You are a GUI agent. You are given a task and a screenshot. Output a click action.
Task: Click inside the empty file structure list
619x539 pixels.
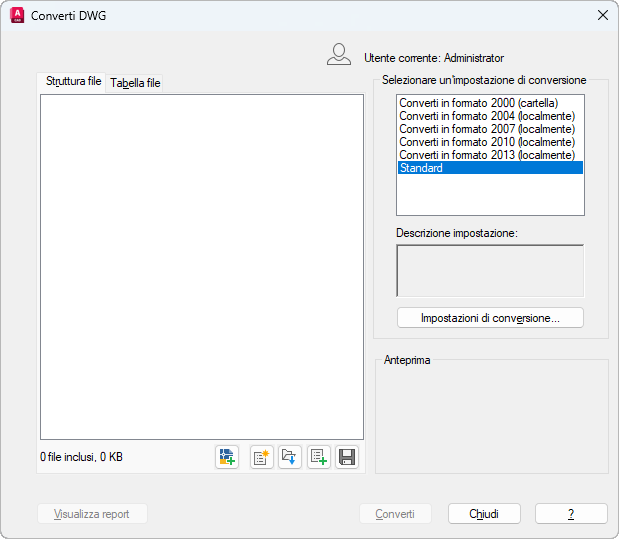[202, 267]
